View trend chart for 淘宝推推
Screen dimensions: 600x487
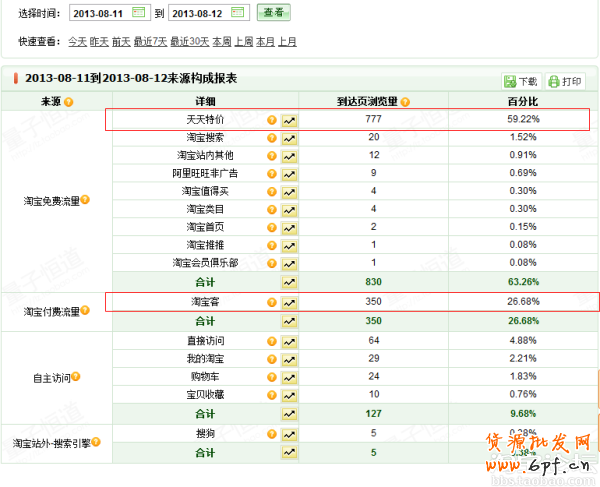[x=289, y=246]
